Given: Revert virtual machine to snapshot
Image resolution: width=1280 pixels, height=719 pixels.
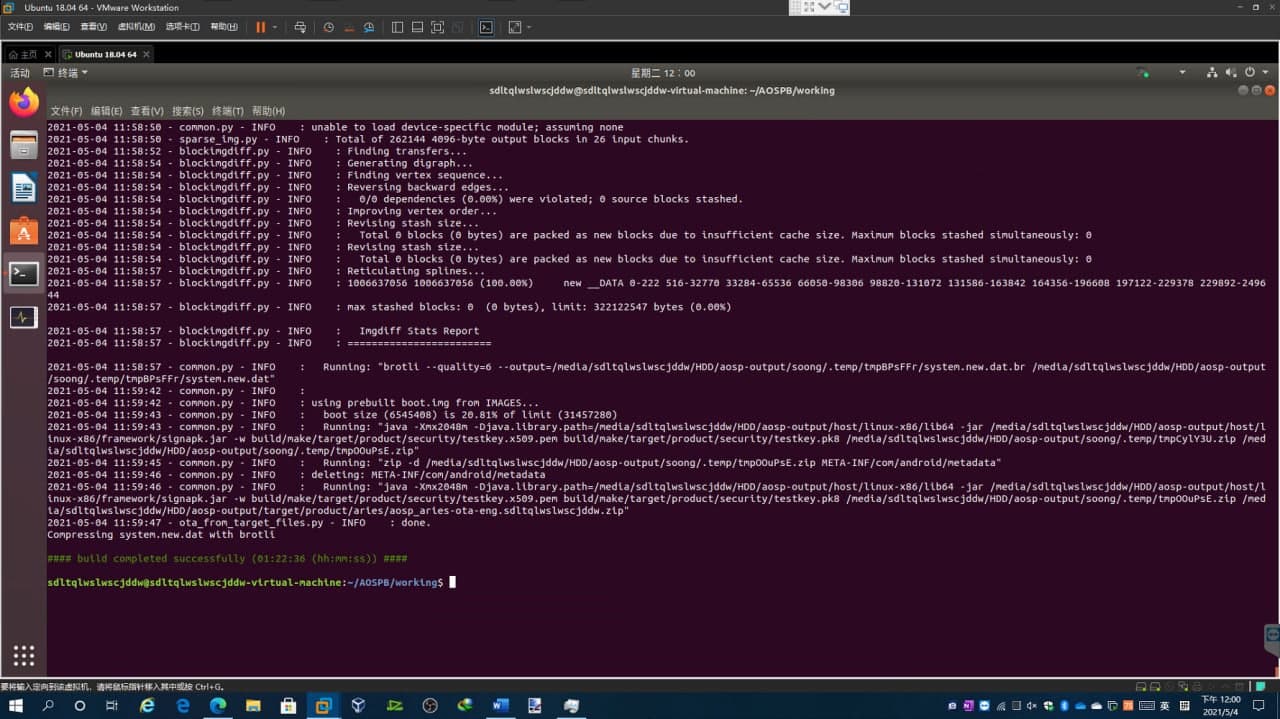Looking at the screenshot, I should [x=349, y=27].
